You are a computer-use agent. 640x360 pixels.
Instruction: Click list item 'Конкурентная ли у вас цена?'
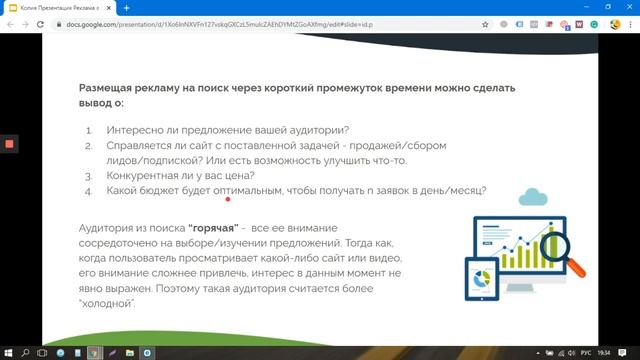tap(180, 175)
